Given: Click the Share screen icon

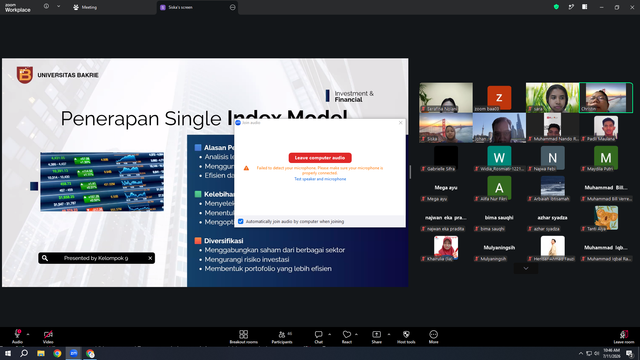Looking at the screenshot, I should point(376,334).
